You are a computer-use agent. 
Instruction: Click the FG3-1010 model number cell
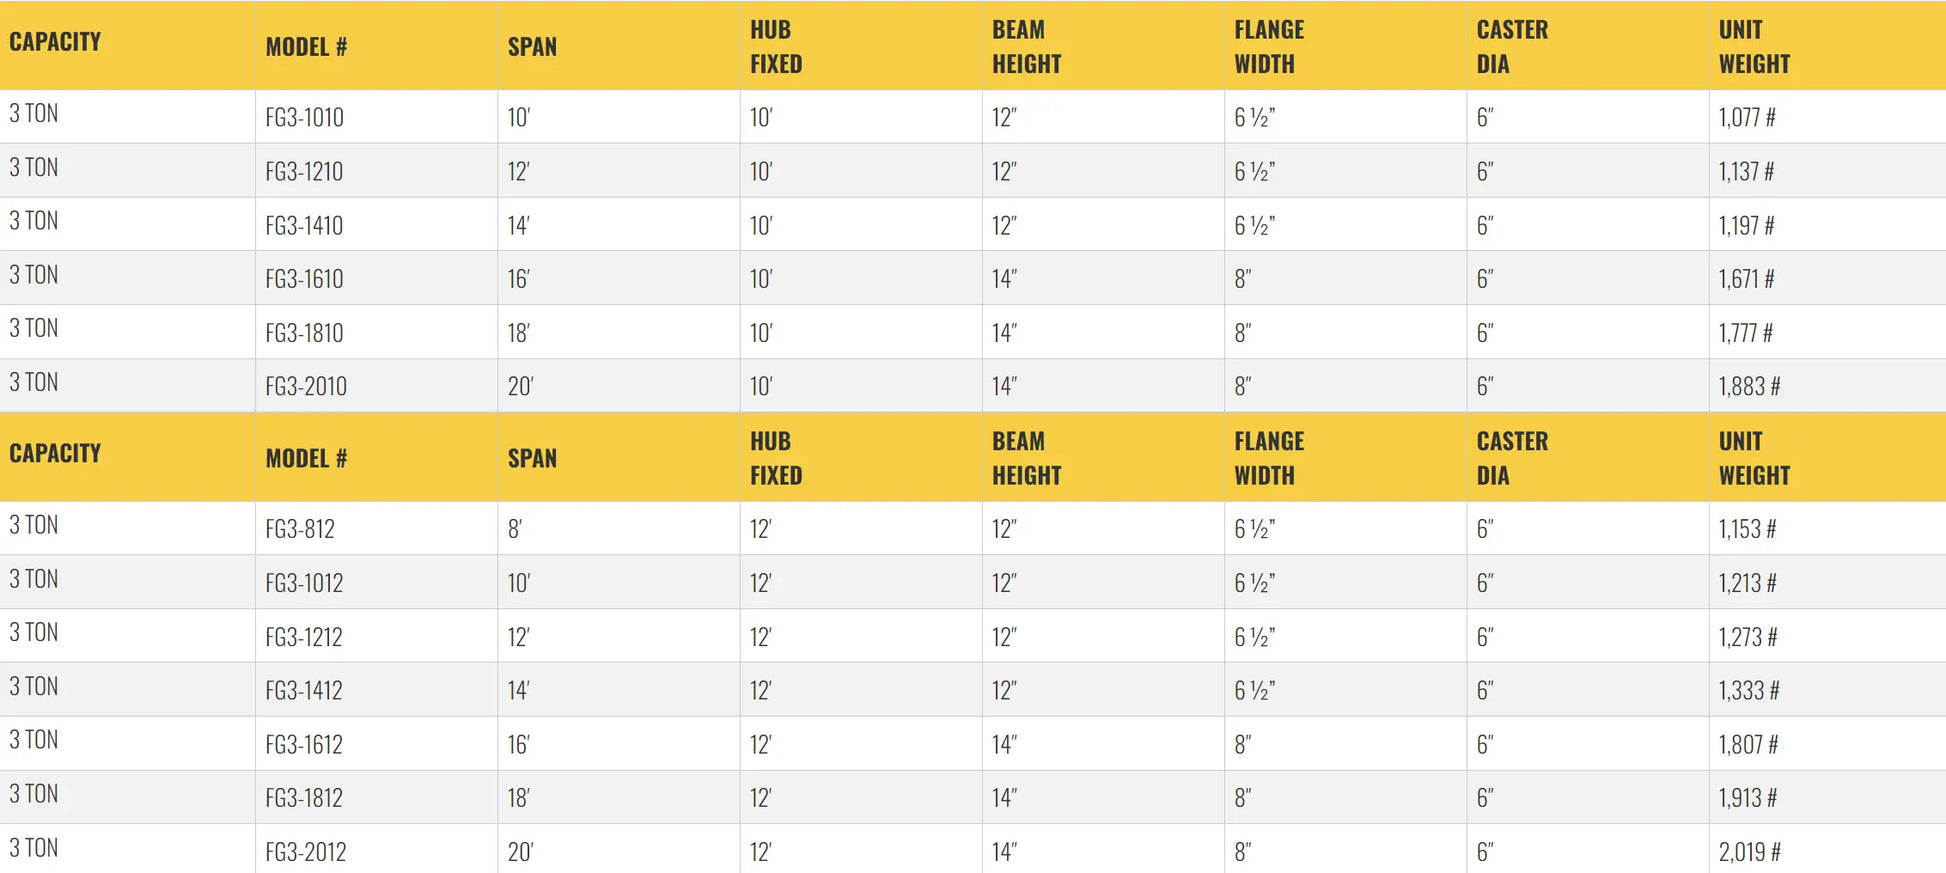[x=304, y=118]
